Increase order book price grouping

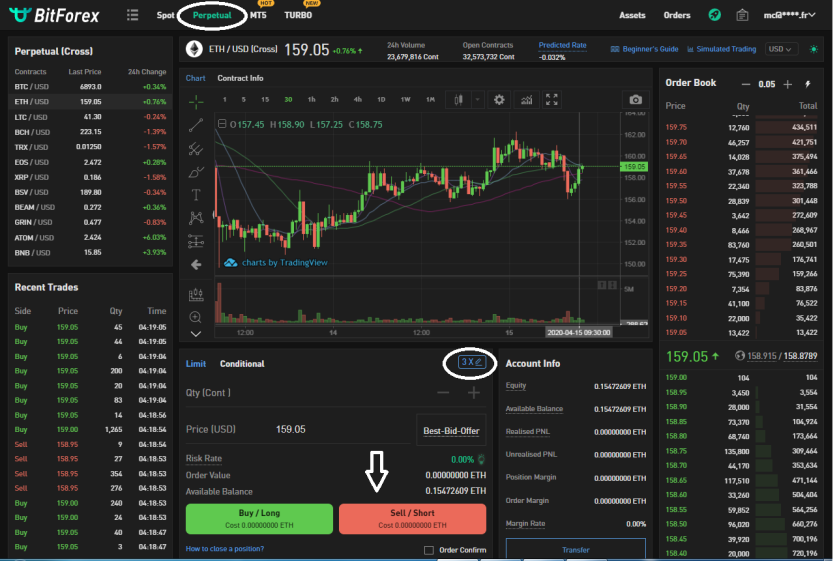[x=787, y=84]
